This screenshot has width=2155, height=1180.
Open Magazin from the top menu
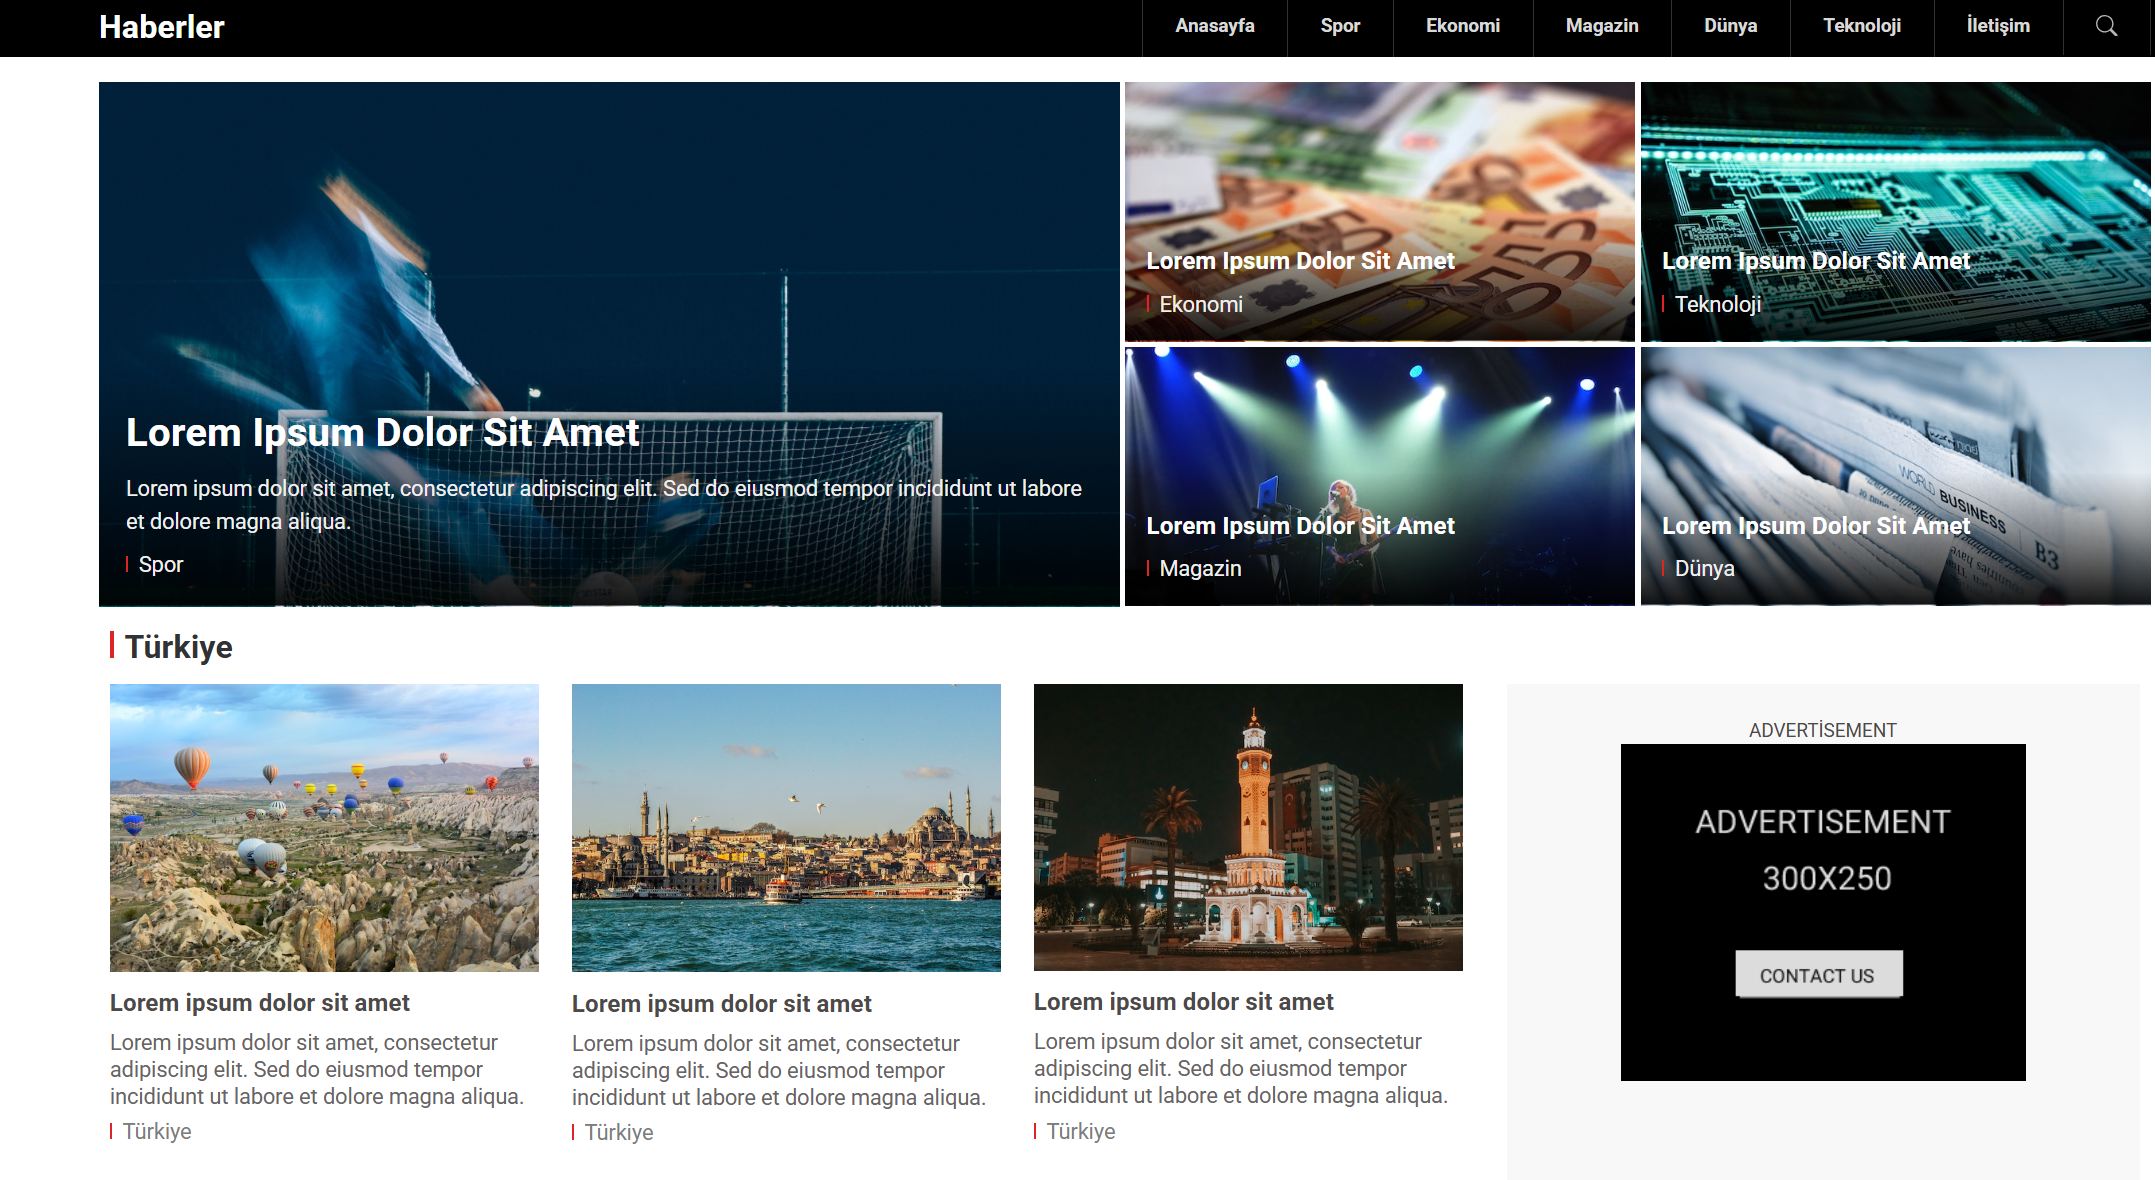[x=1601, y=26]
